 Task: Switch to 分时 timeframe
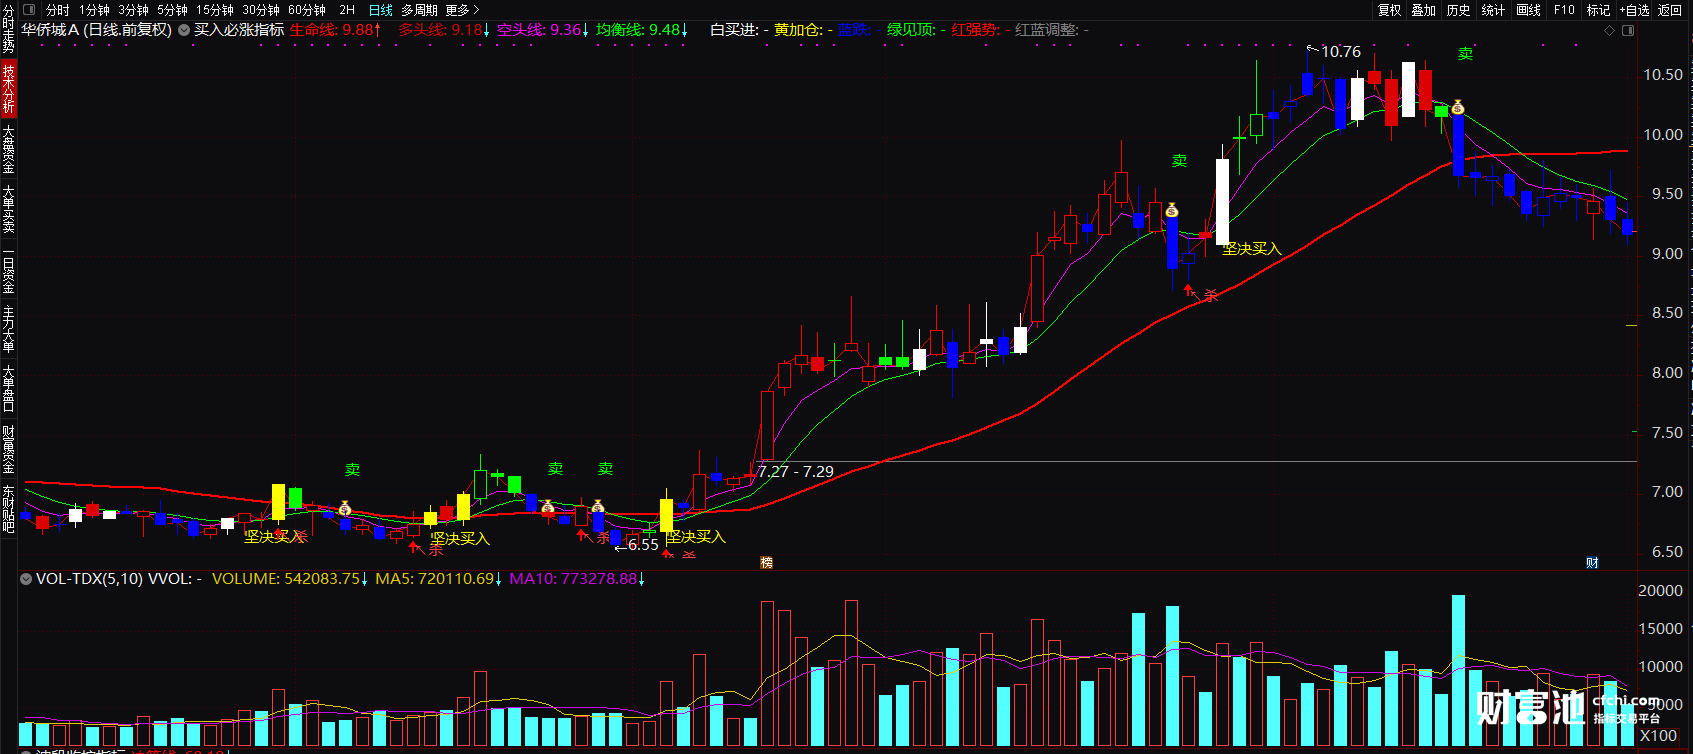[57, 10]
